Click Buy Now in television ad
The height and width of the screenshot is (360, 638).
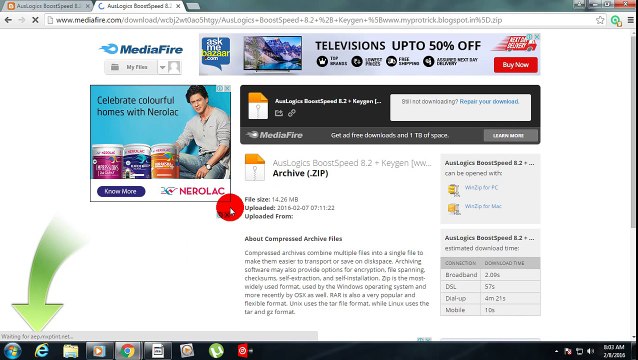(x=516, y=65)
